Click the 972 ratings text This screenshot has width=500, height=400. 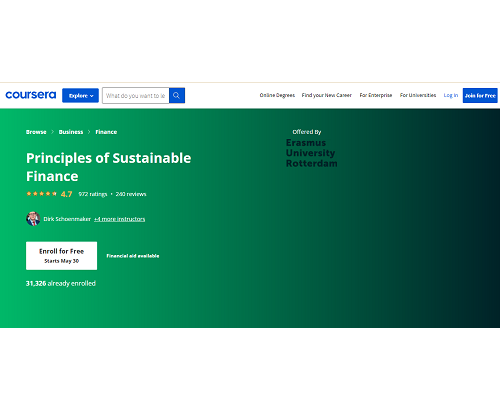93,194
